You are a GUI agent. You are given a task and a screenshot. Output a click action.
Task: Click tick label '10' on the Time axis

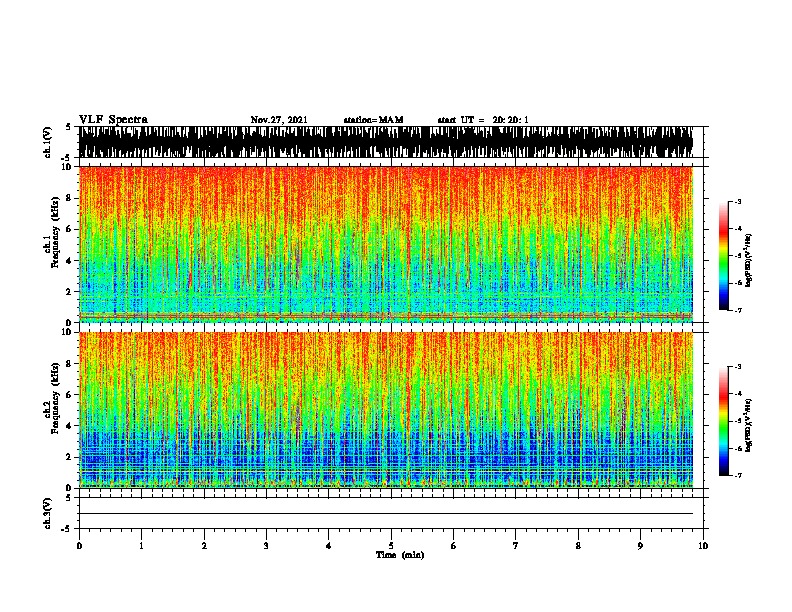703,546
